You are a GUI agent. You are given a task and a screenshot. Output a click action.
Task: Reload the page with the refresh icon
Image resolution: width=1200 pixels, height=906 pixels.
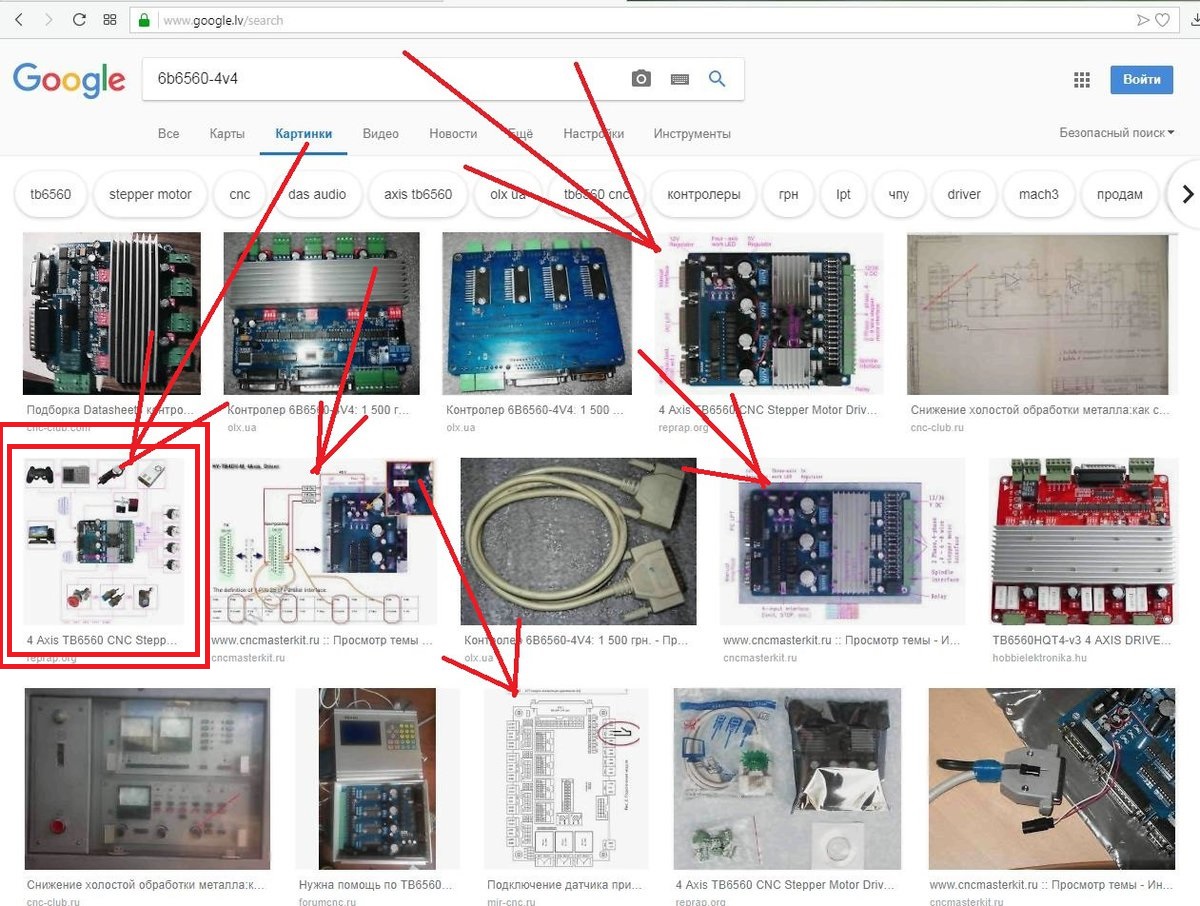point(80,19)
